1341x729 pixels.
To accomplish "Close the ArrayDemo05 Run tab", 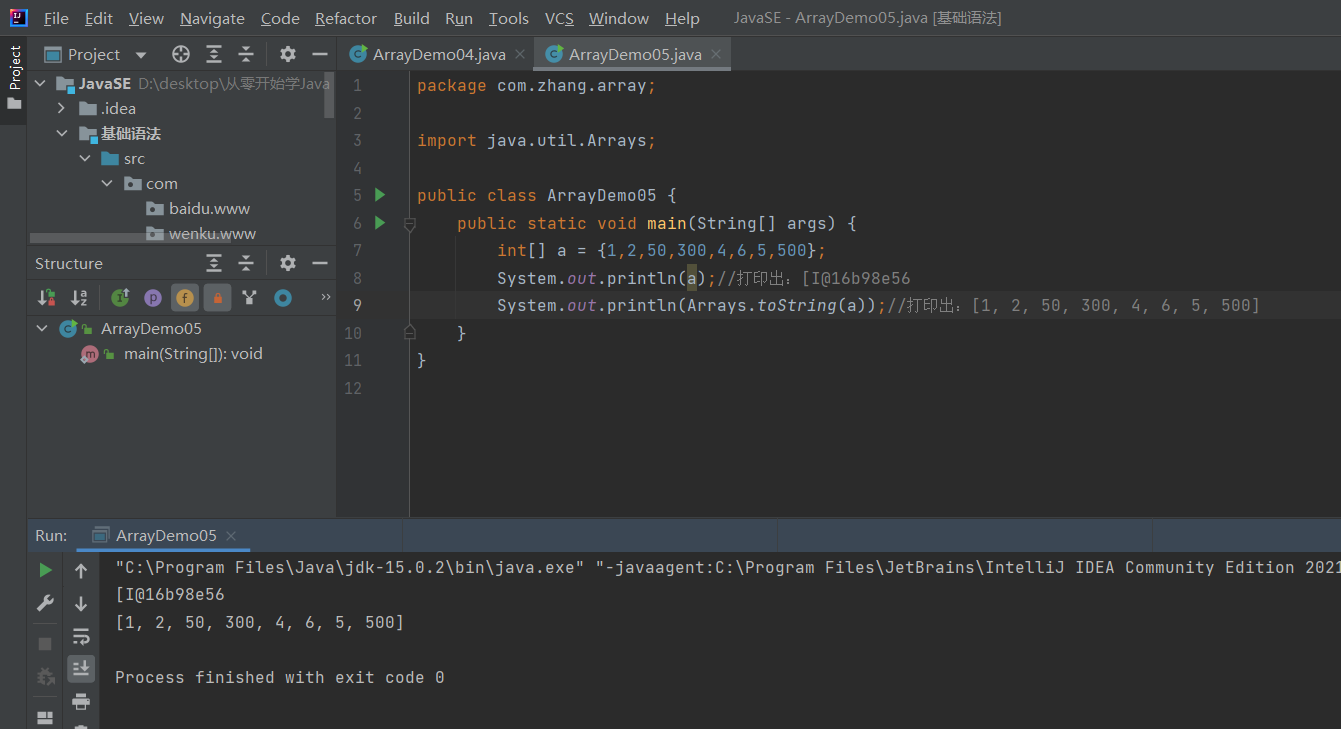I will (231, 536).
